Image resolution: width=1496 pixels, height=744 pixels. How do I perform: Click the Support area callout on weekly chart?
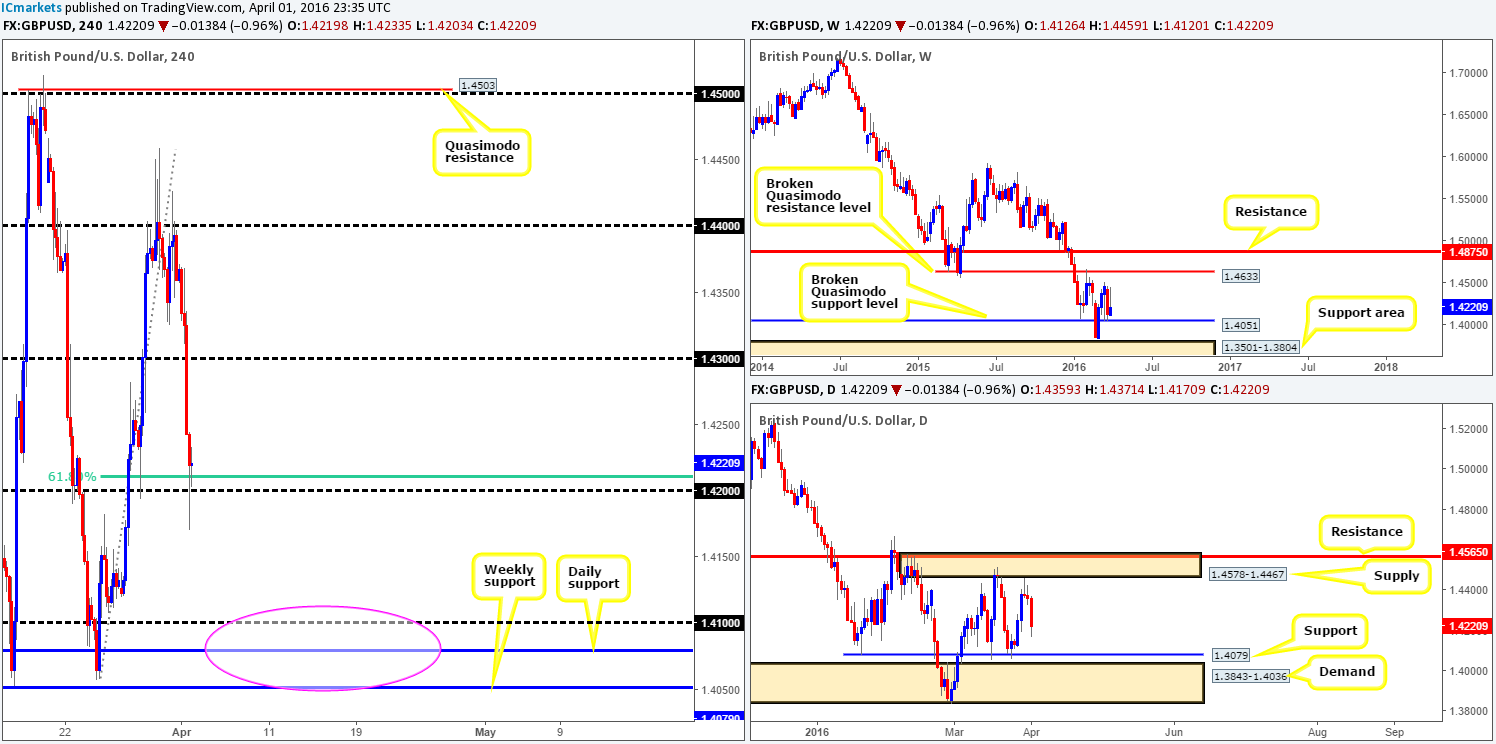coord(1359,312)
